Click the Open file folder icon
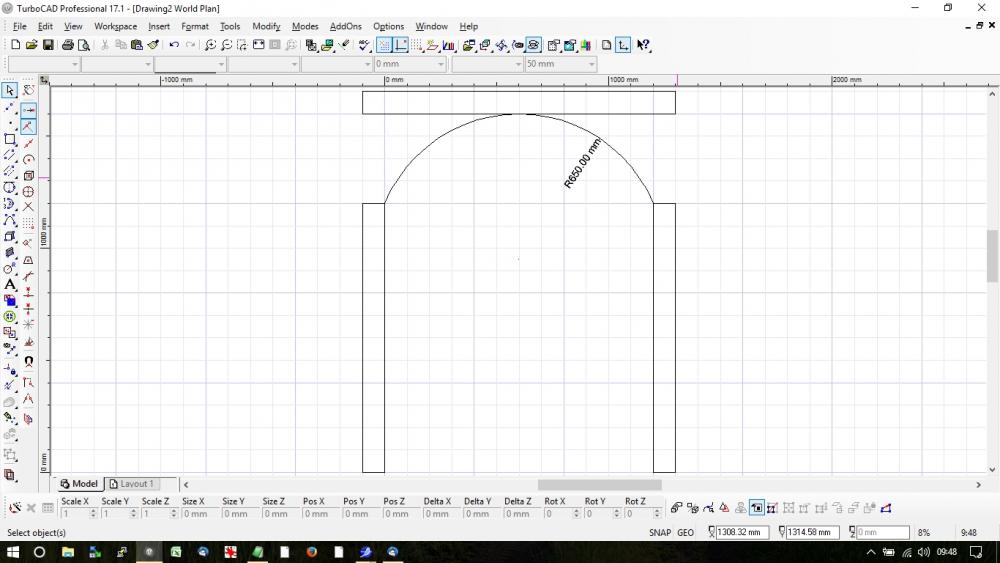The image size is (1000, 563). click(31, 45)
